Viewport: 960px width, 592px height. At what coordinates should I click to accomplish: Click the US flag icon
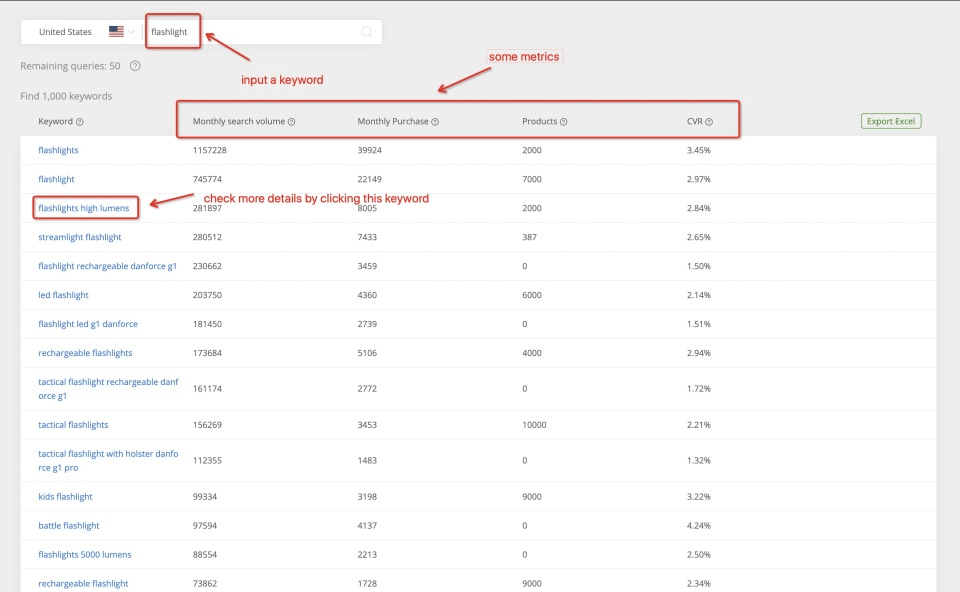116,32
